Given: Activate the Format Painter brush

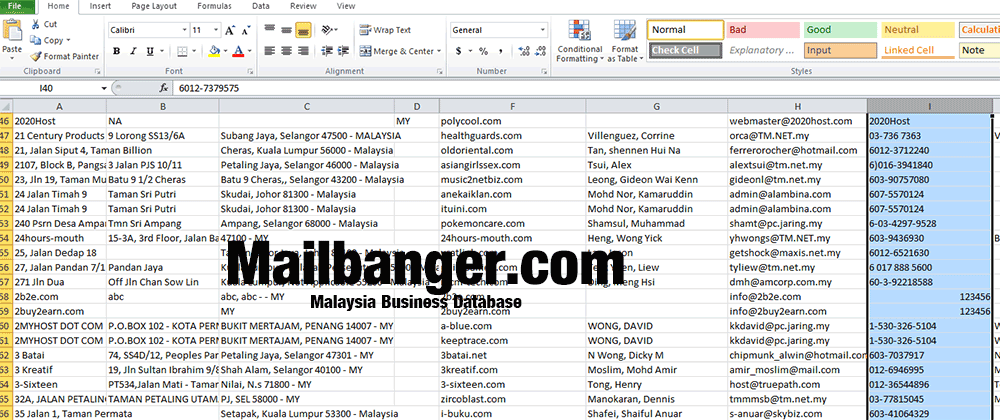Looking at the screenshot, I should [x=35, y=56].
